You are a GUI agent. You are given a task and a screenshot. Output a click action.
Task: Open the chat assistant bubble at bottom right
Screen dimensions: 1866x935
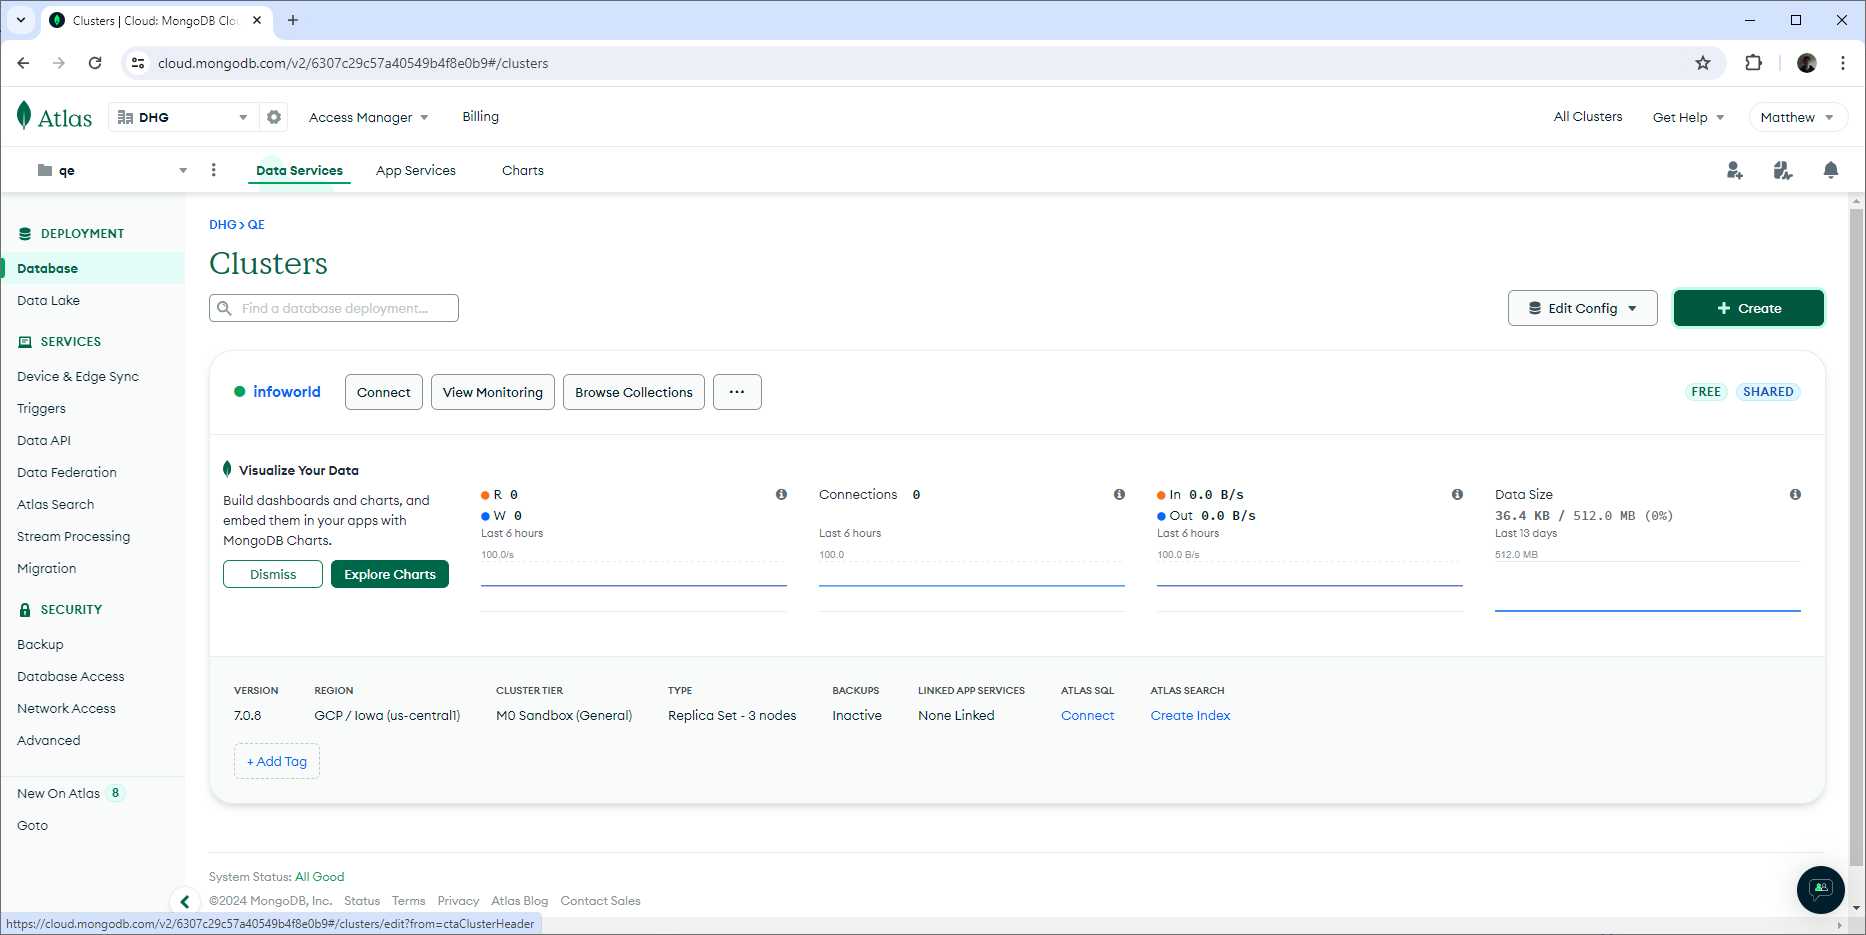click(x=1819, y=890)
